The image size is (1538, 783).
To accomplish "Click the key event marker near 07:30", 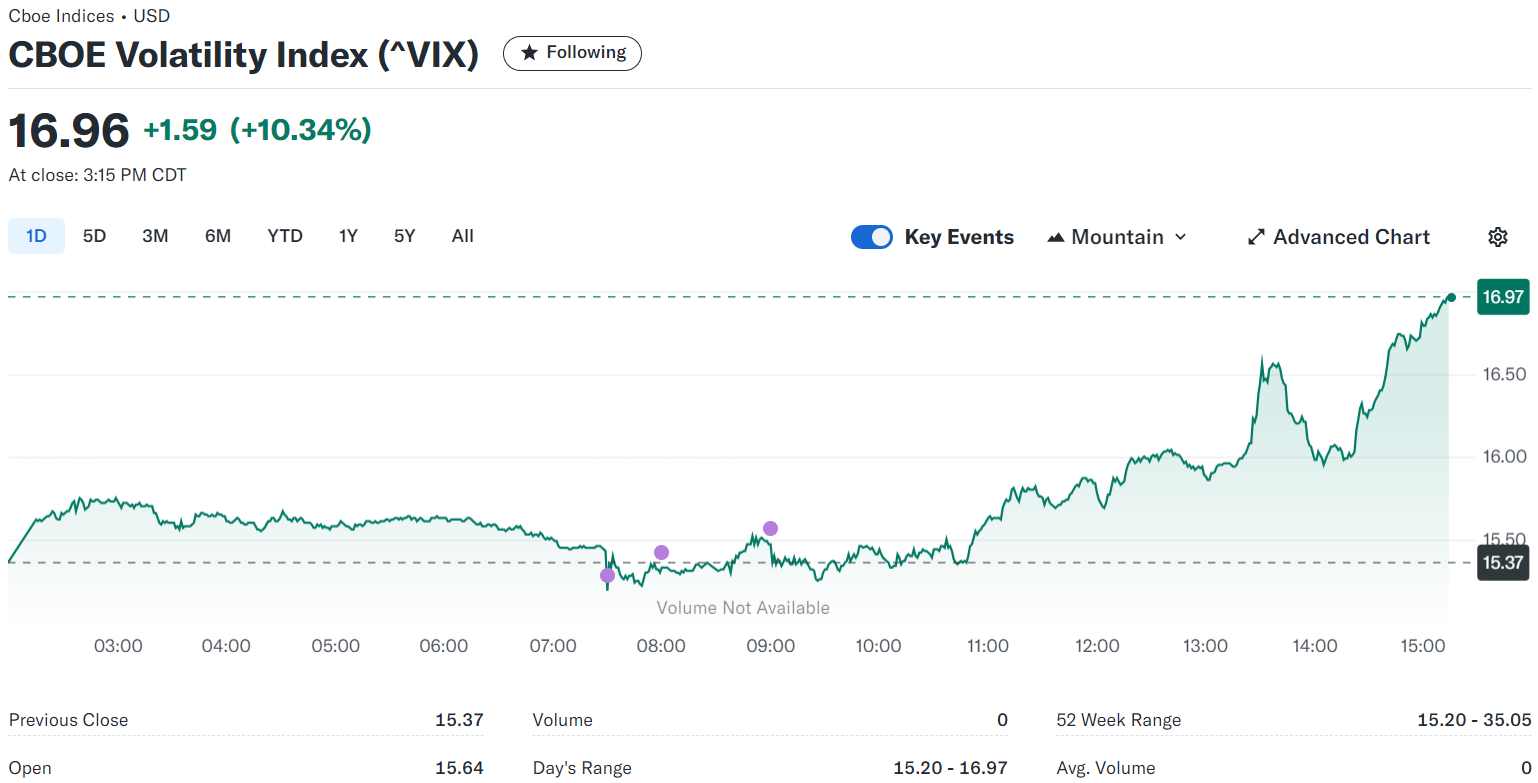I will coord(607,575).
